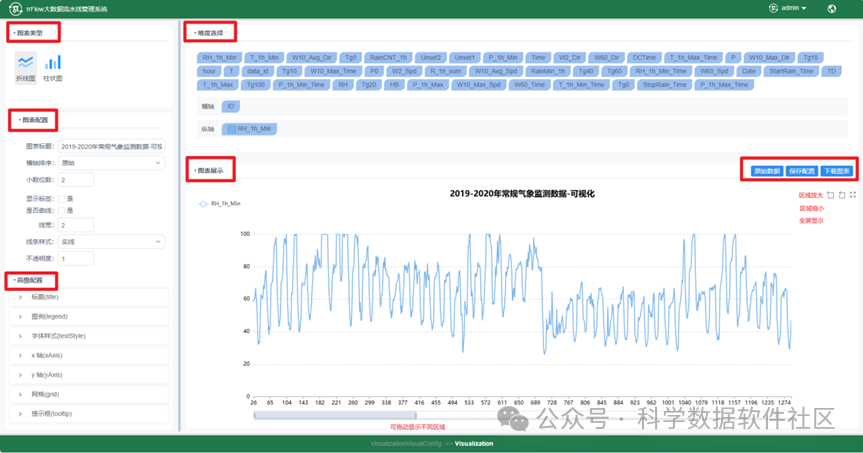Enable the 显示标签 (show labels) checkbox
863x453 pixels.
tap(62, 199)
